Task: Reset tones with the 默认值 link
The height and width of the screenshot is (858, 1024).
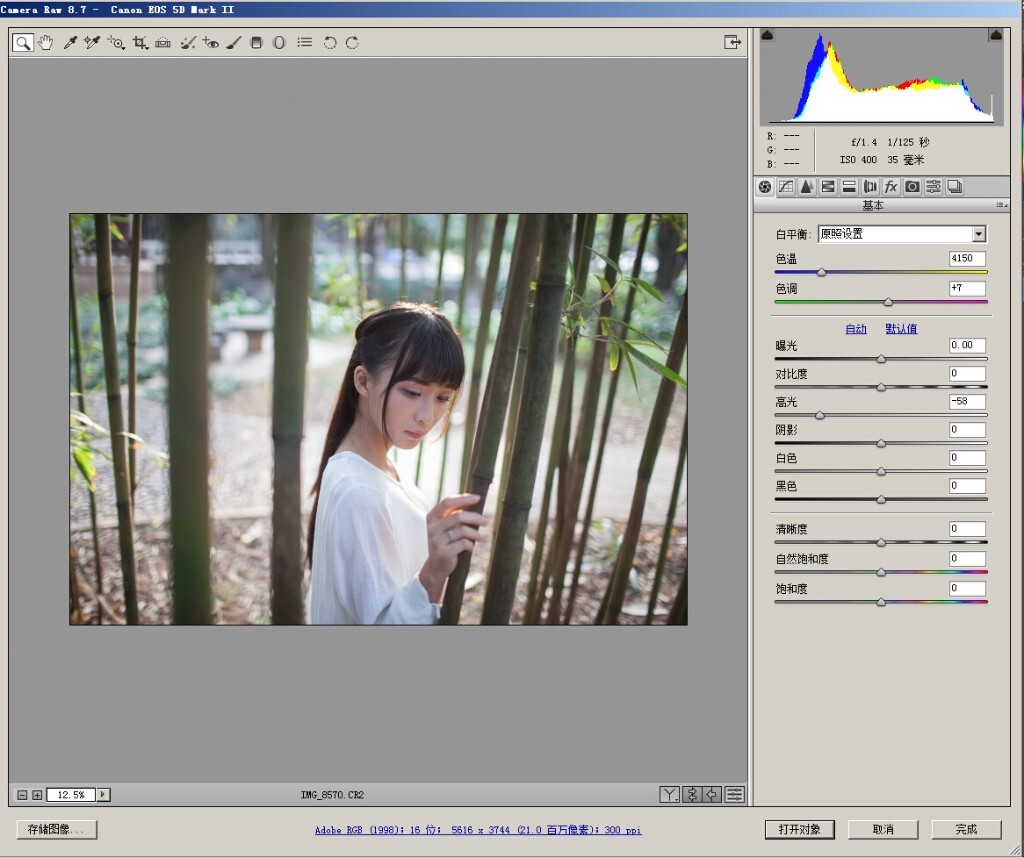Action: click(x=901, y=329)
